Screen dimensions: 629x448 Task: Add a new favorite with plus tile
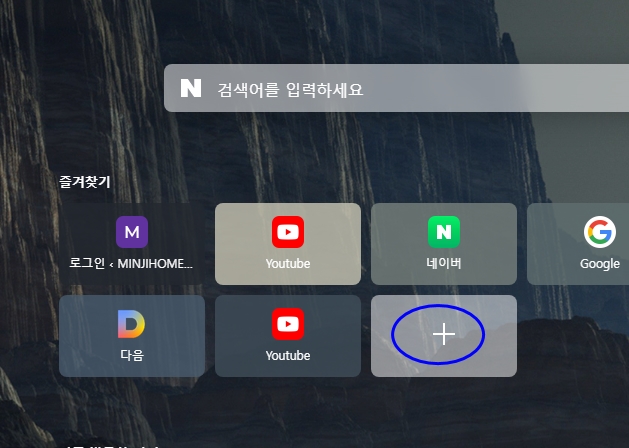tap(444, 336)
